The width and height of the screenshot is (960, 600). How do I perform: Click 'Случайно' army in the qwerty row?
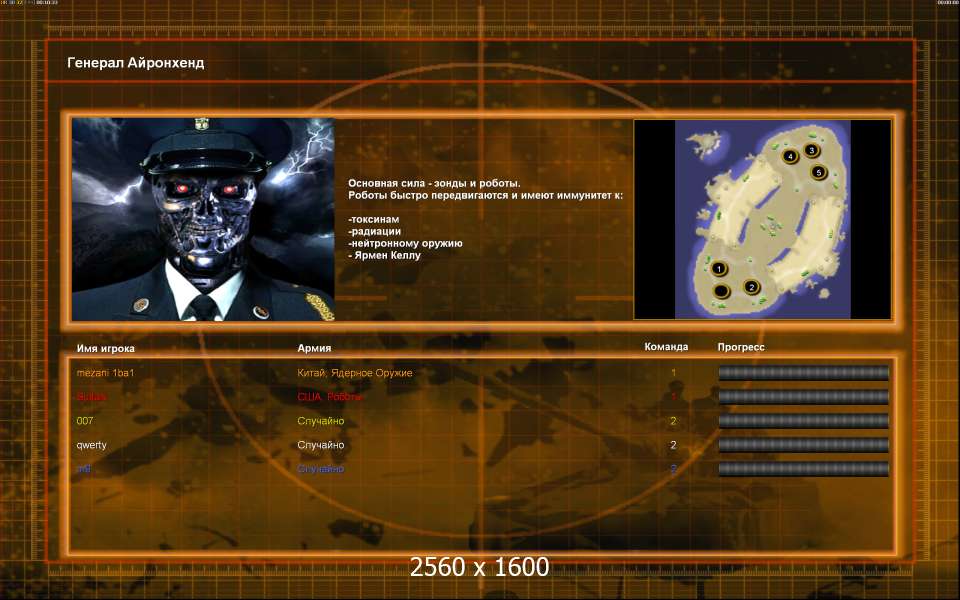point(320,445)
